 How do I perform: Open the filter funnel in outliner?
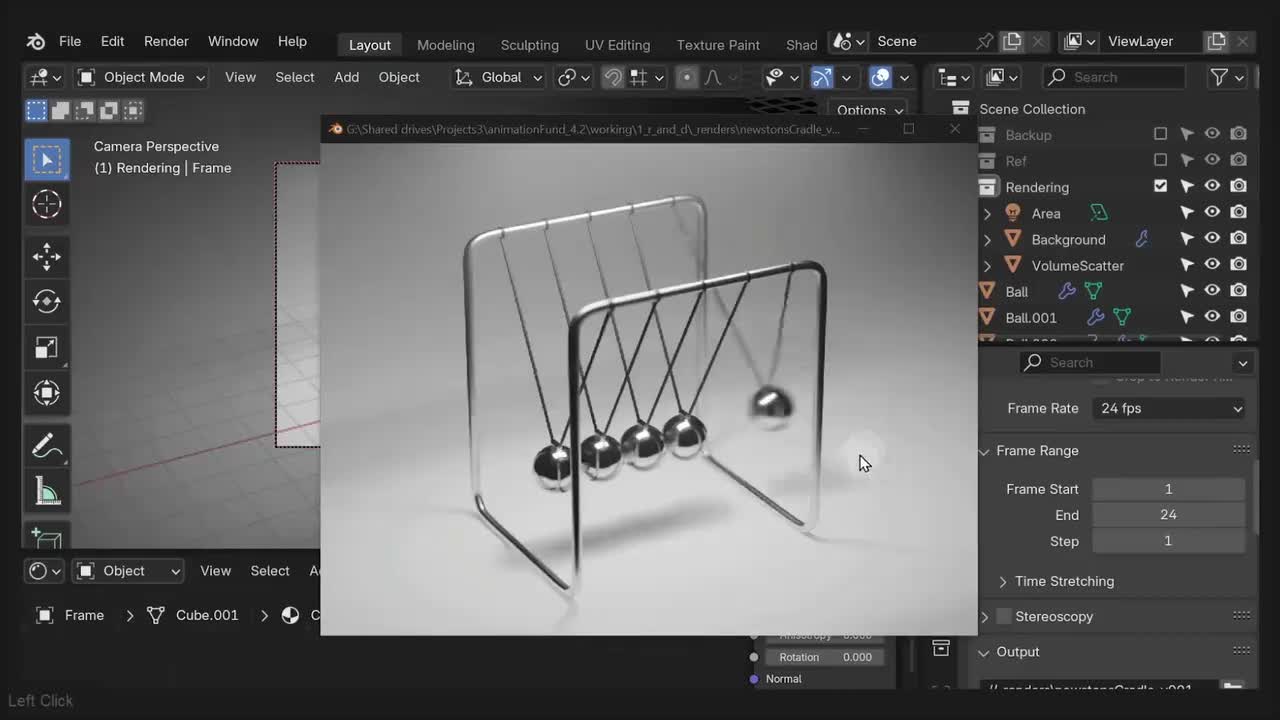point(1219,77)
